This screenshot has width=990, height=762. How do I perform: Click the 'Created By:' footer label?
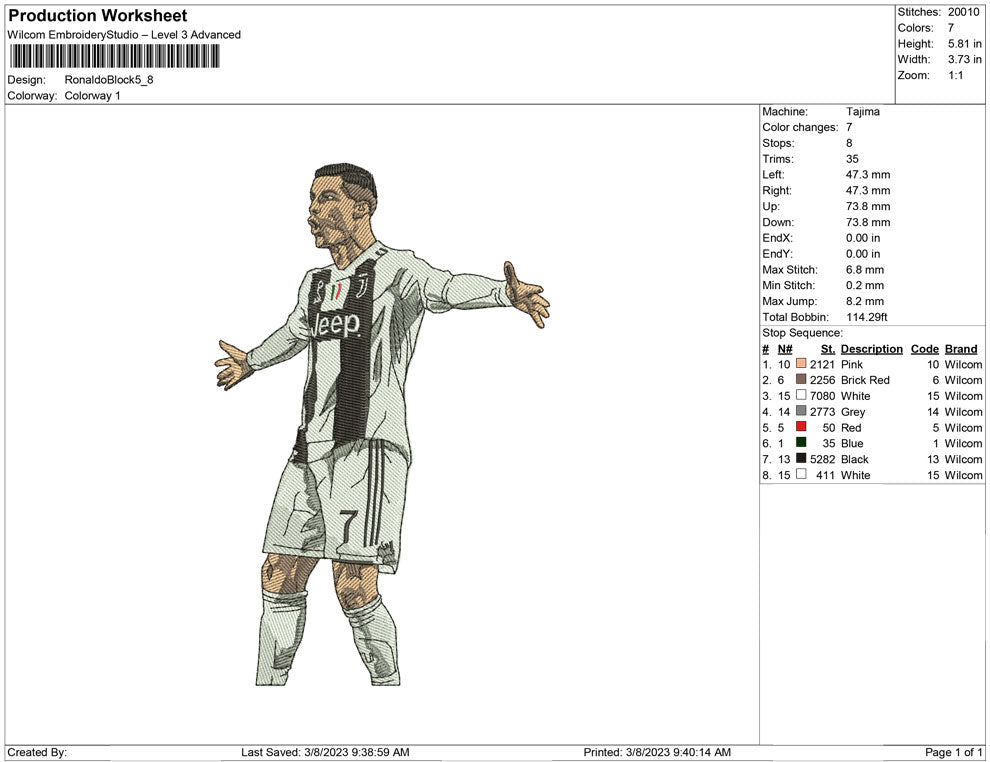click(37, 752)
